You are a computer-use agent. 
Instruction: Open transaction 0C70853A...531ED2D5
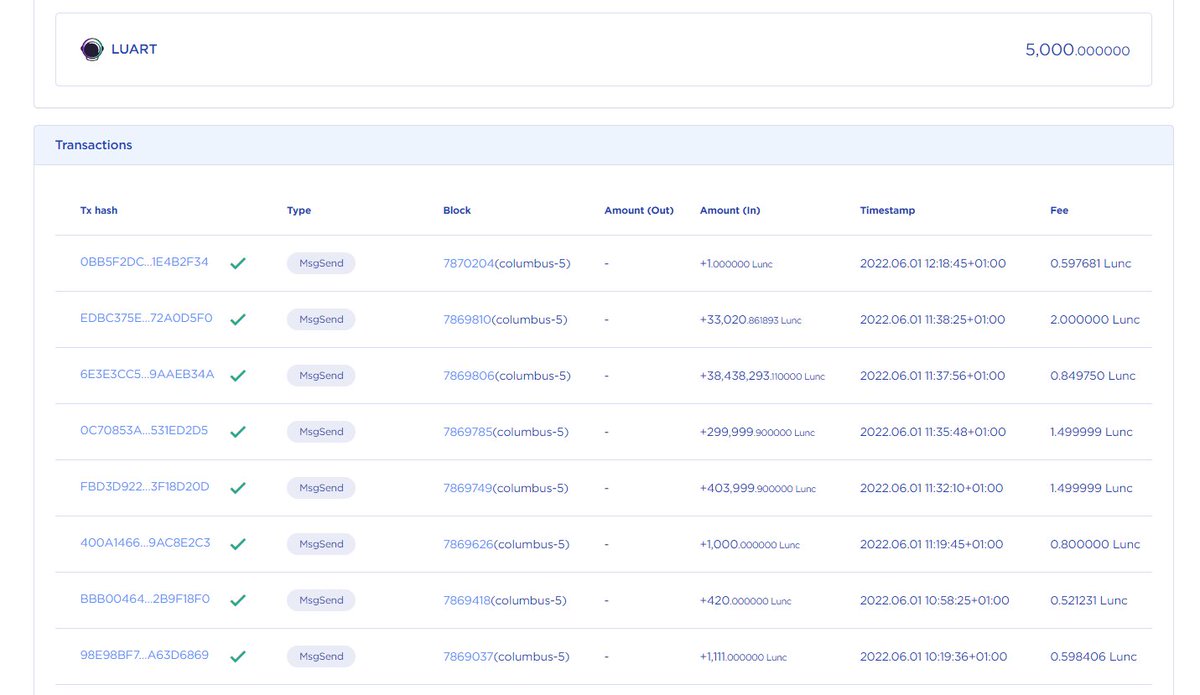pos(144,430)
